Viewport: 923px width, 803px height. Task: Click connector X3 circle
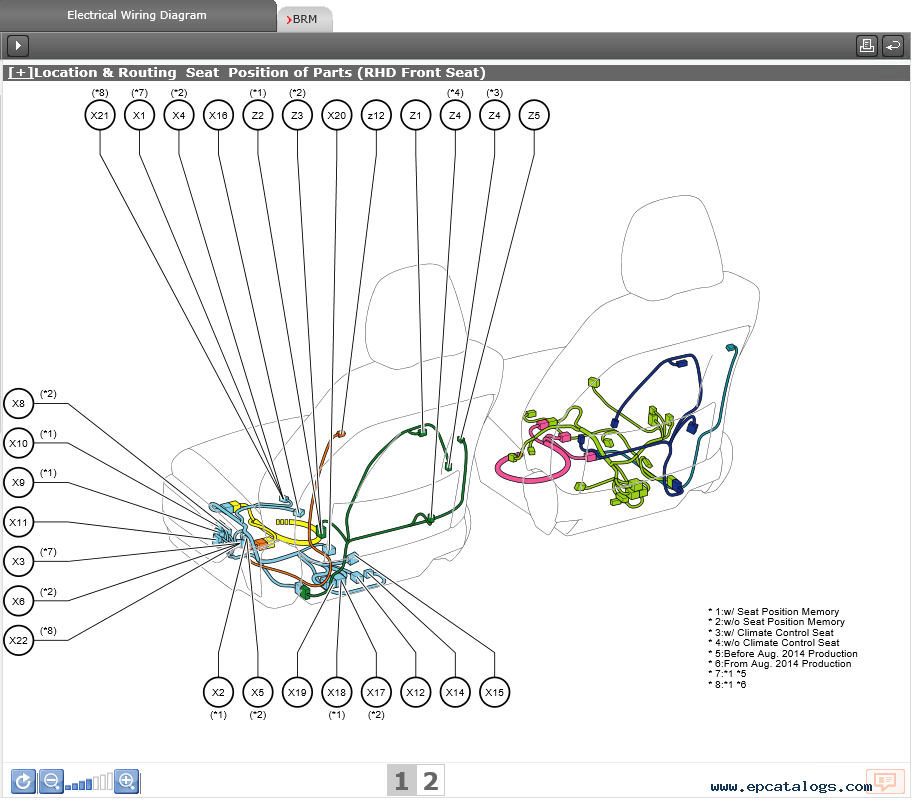point(18,562)
